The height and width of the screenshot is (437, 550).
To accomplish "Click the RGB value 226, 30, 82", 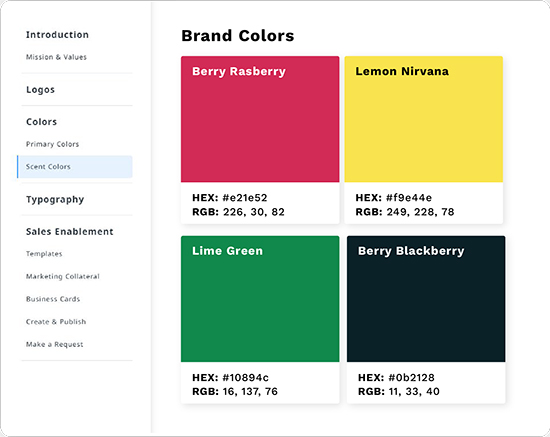I will (254, 212).
